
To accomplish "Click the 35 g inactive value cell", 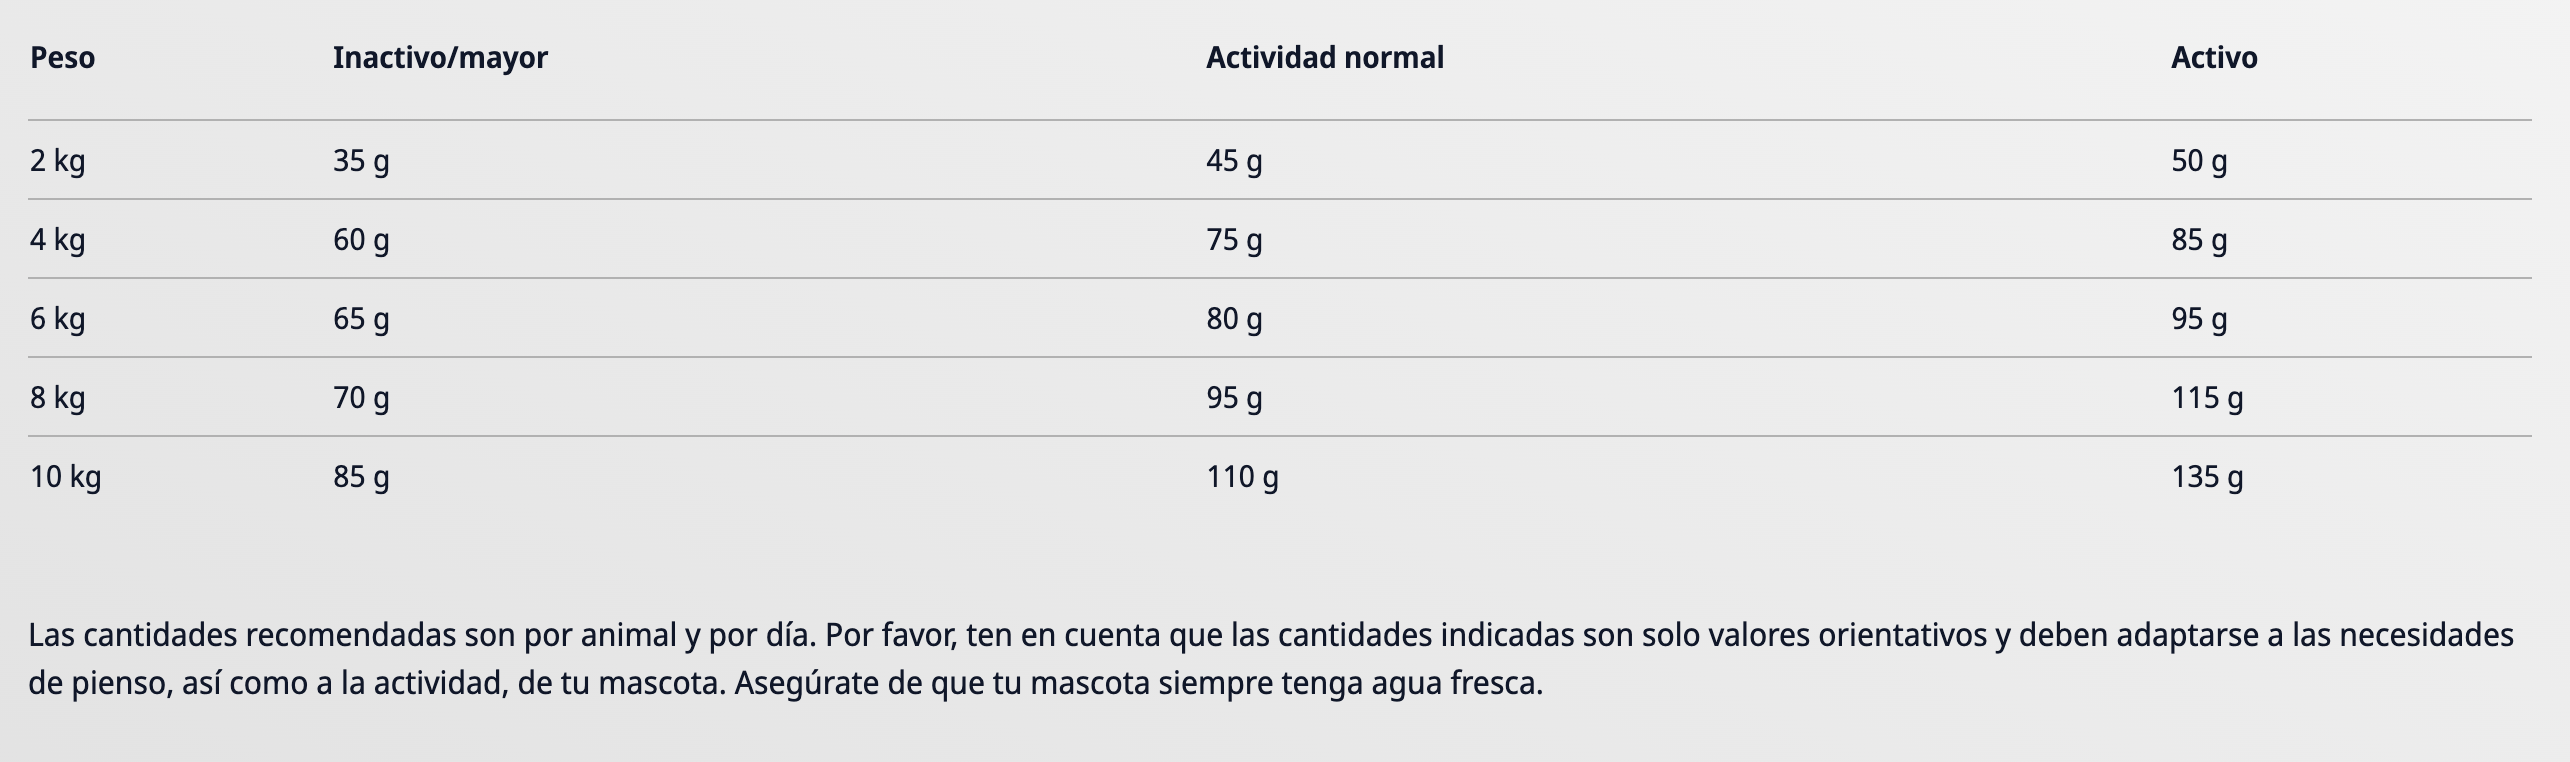I will pos(361,161).
